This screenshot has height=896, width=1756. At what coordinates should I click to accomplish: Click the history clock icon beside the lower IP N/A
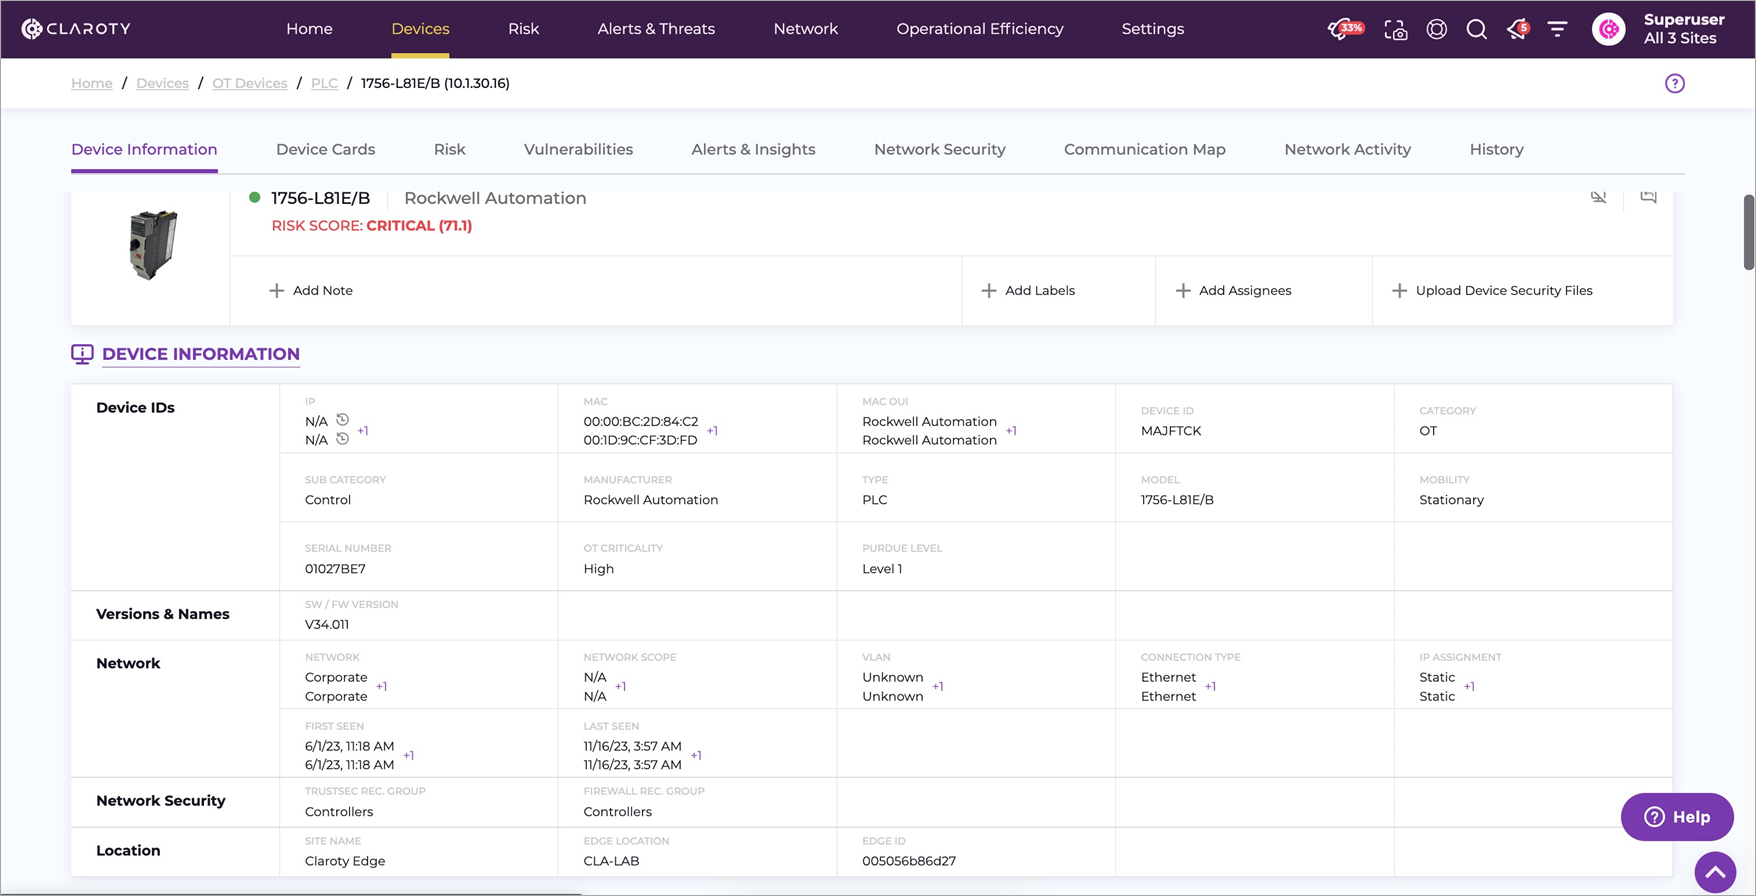pos(342,439)
